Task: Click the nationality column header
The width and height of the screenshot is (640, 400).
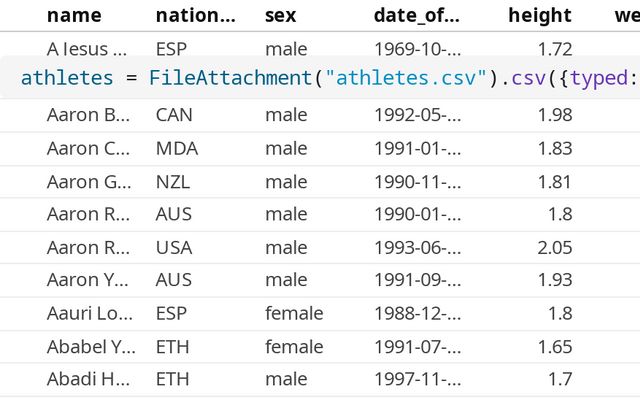Action: 195,15
